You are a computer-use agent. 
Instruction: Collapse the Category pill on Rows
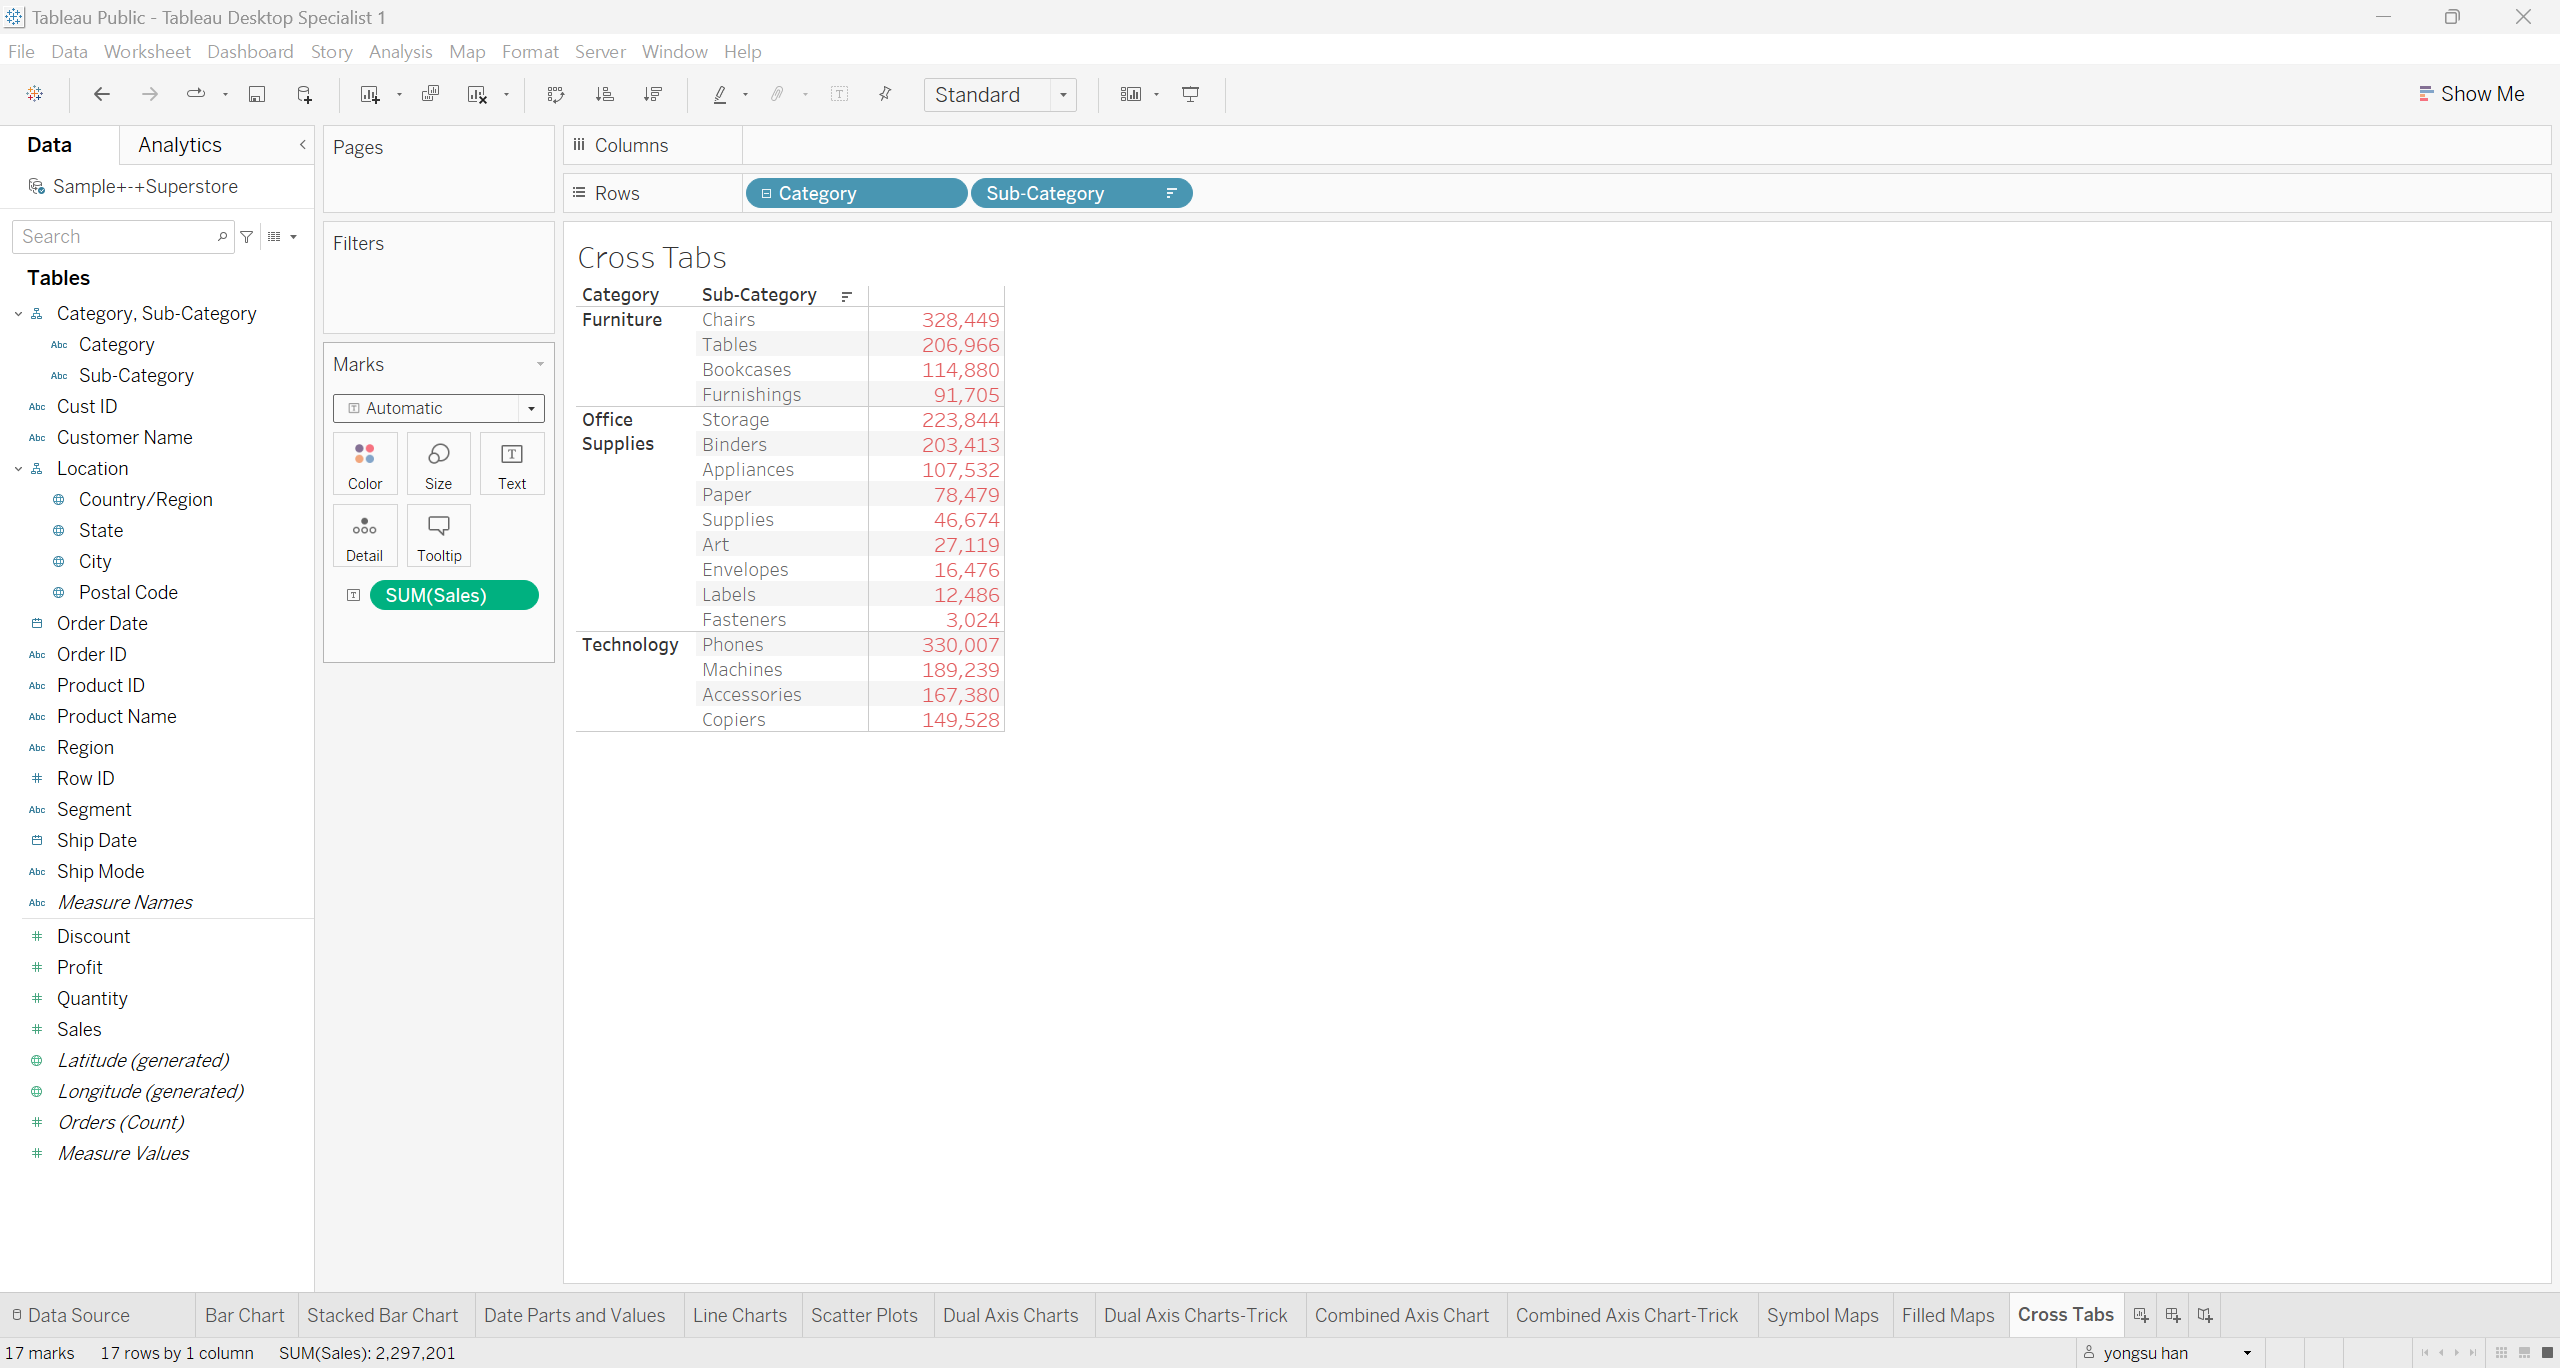(x=766, y=193)
